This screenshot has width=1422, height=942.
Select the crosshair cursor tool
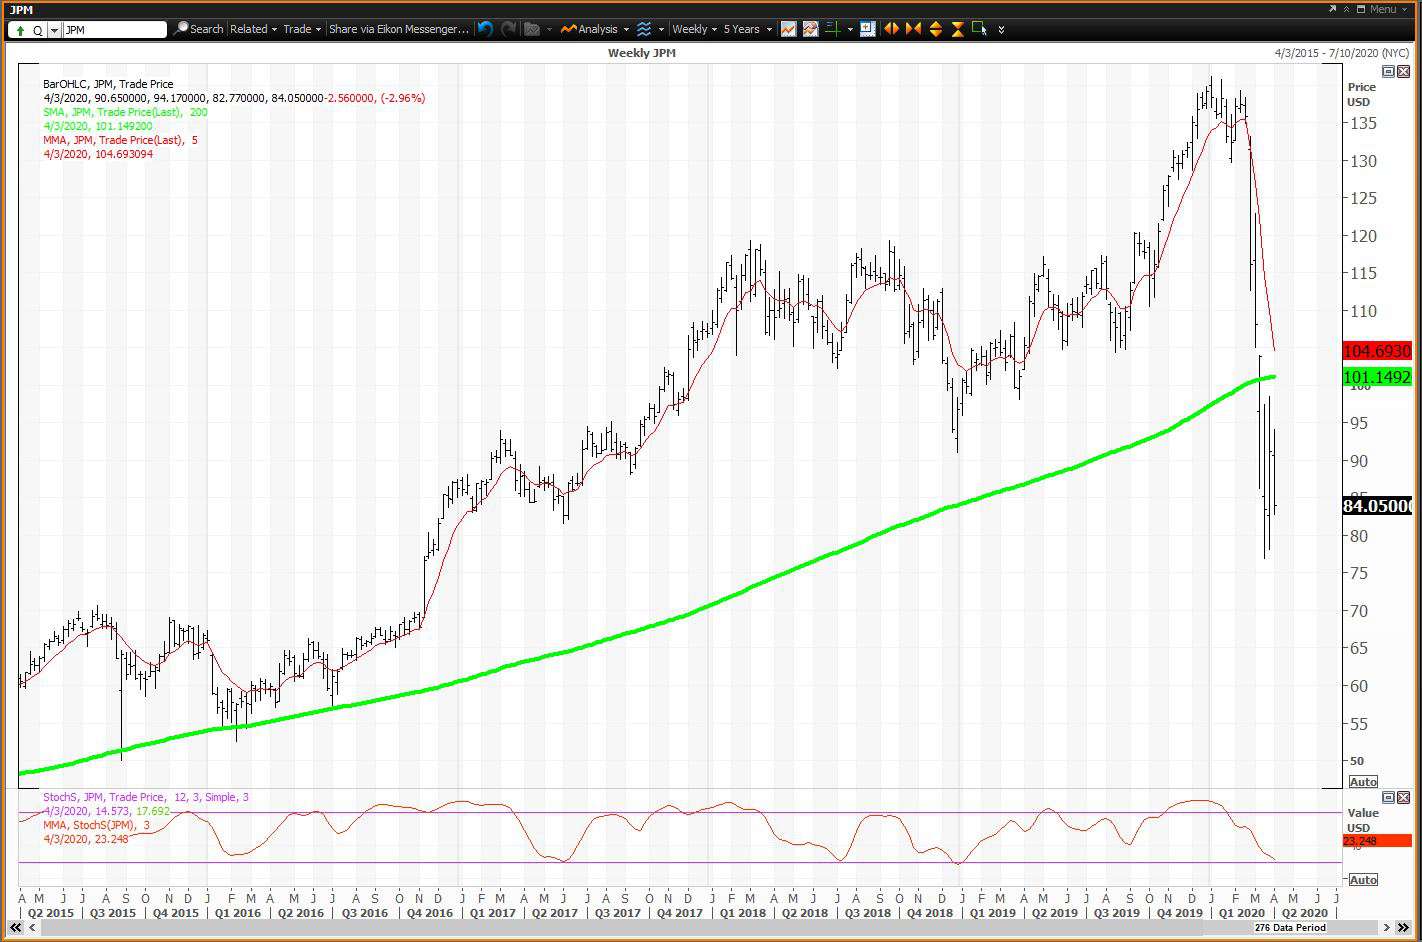[x=834, y=29]
